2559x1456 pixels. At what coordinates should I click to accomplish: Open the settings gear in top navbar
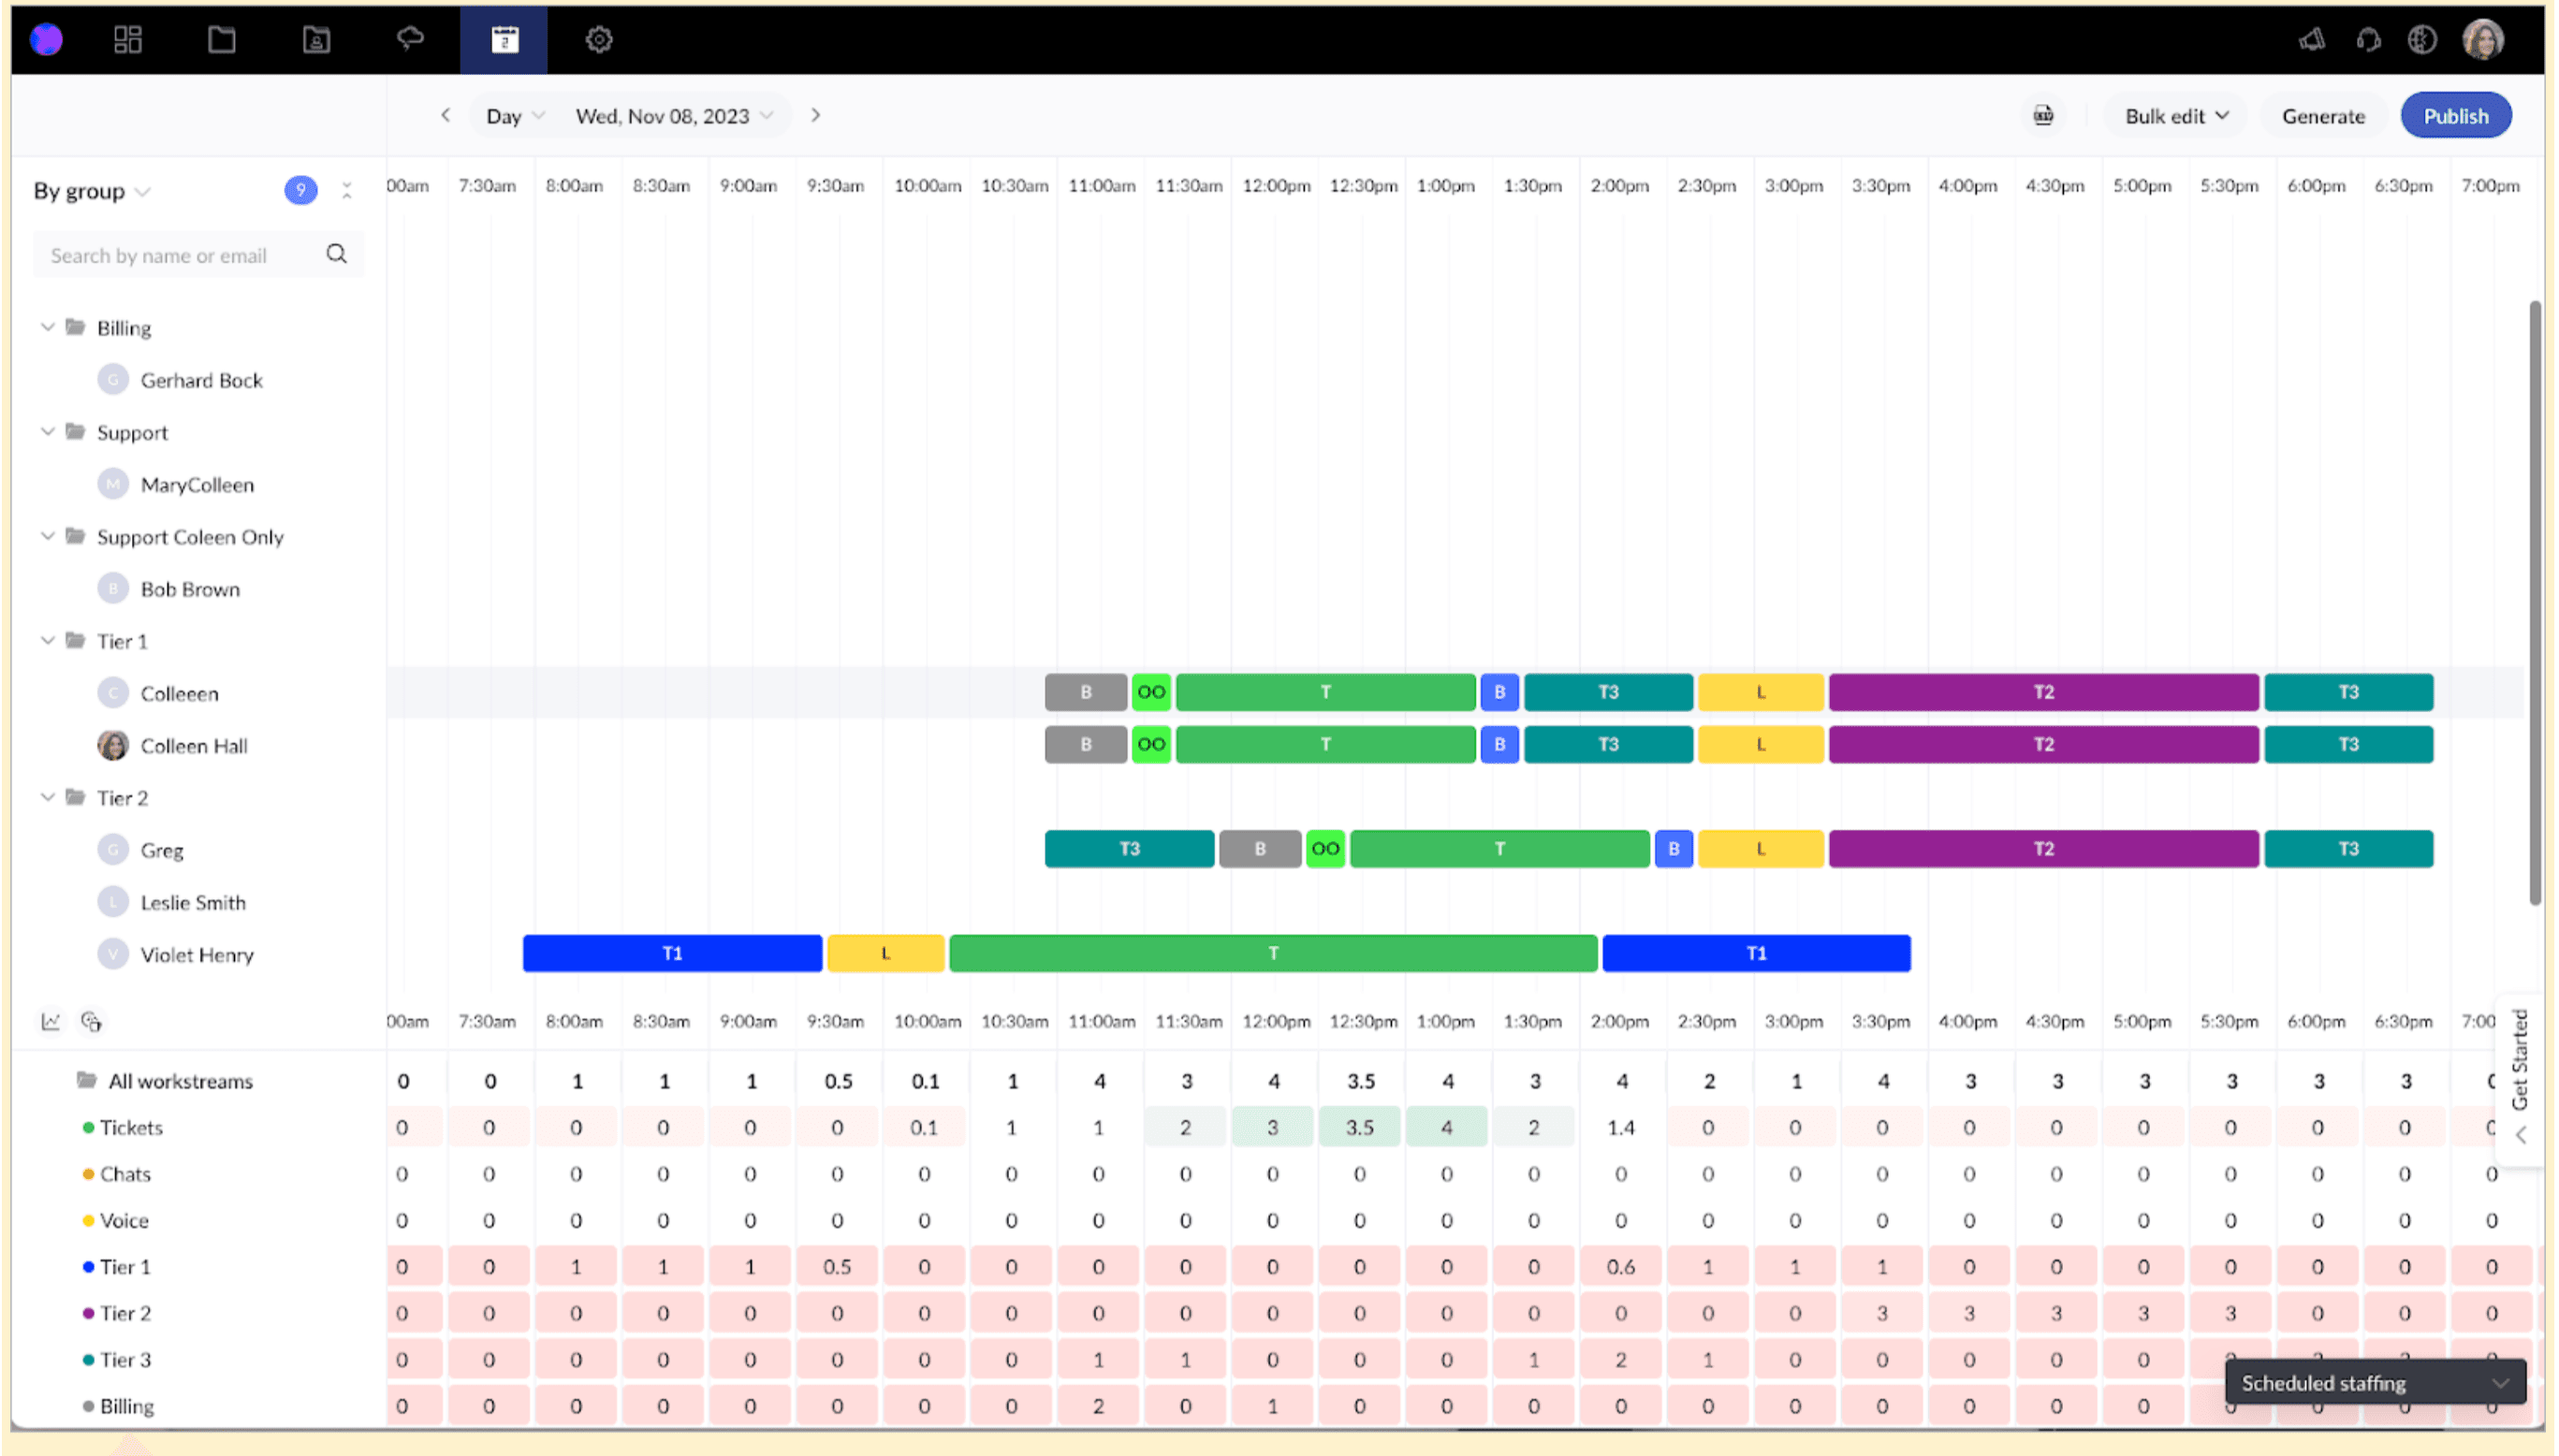[x=597, y=39]
